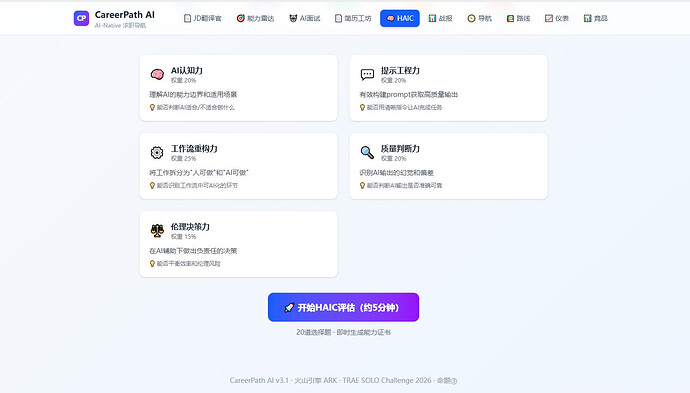
Task: Click text 识别AI输出的幻觉和偏差
Action: click(396, 173)
